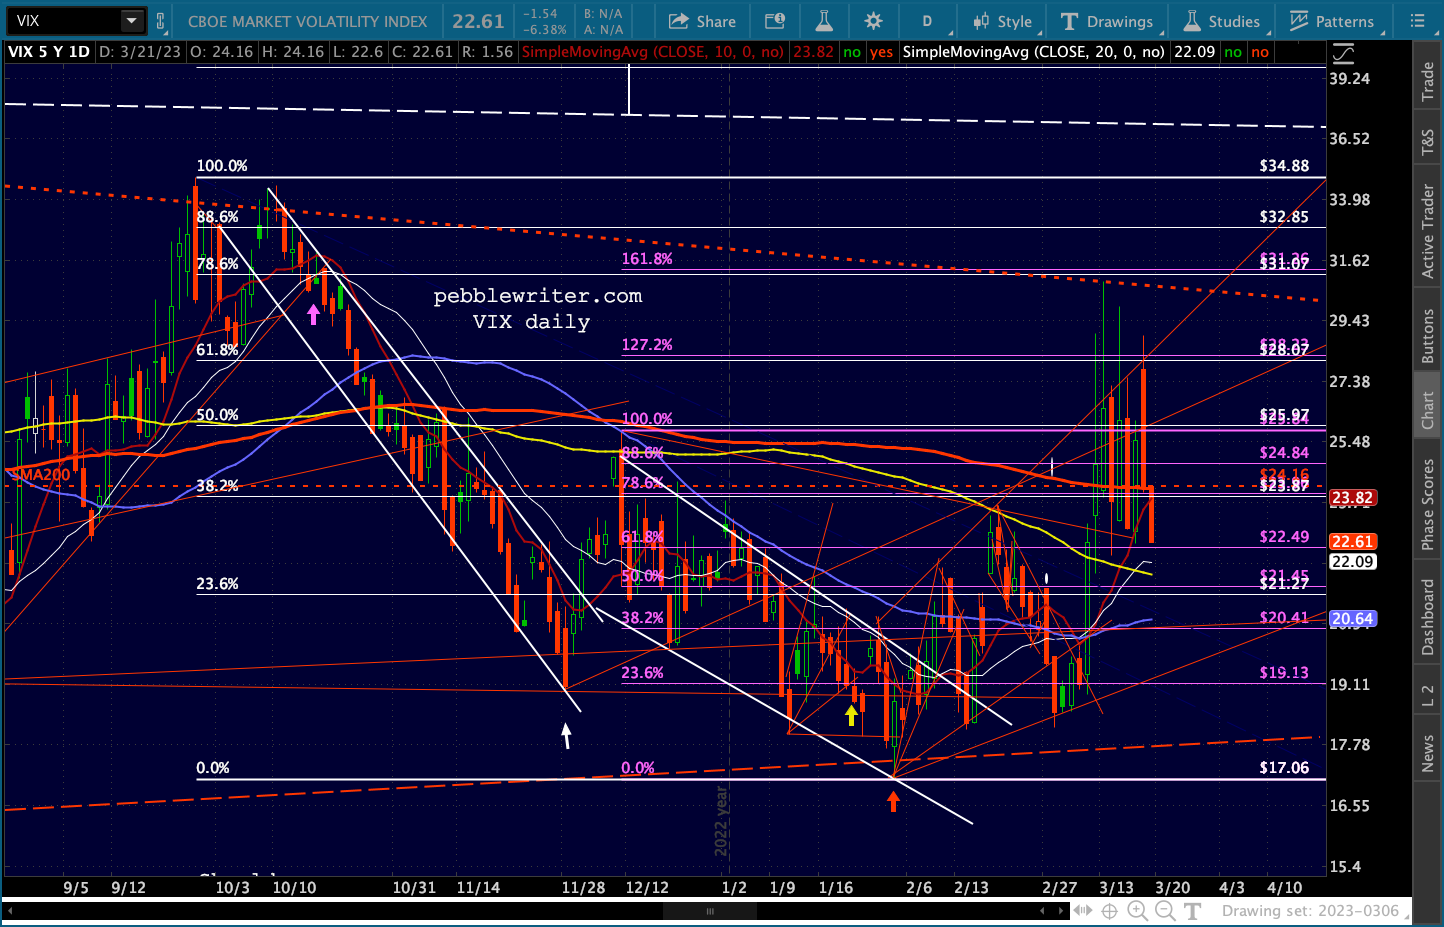
Task: Click the $17.06 Fibonacci level label
Action: point(1284,768)
